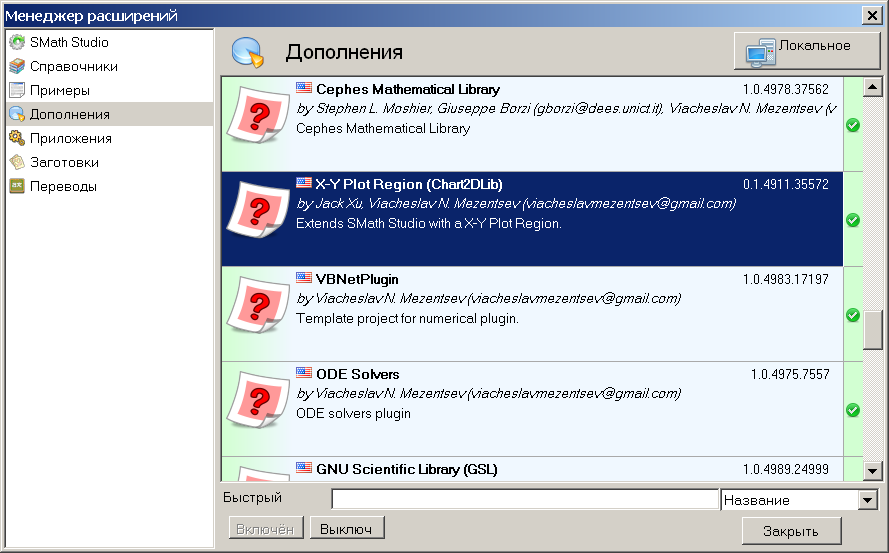
Task: Select Дополнения in the left sidebar
Action: point(70,115)
